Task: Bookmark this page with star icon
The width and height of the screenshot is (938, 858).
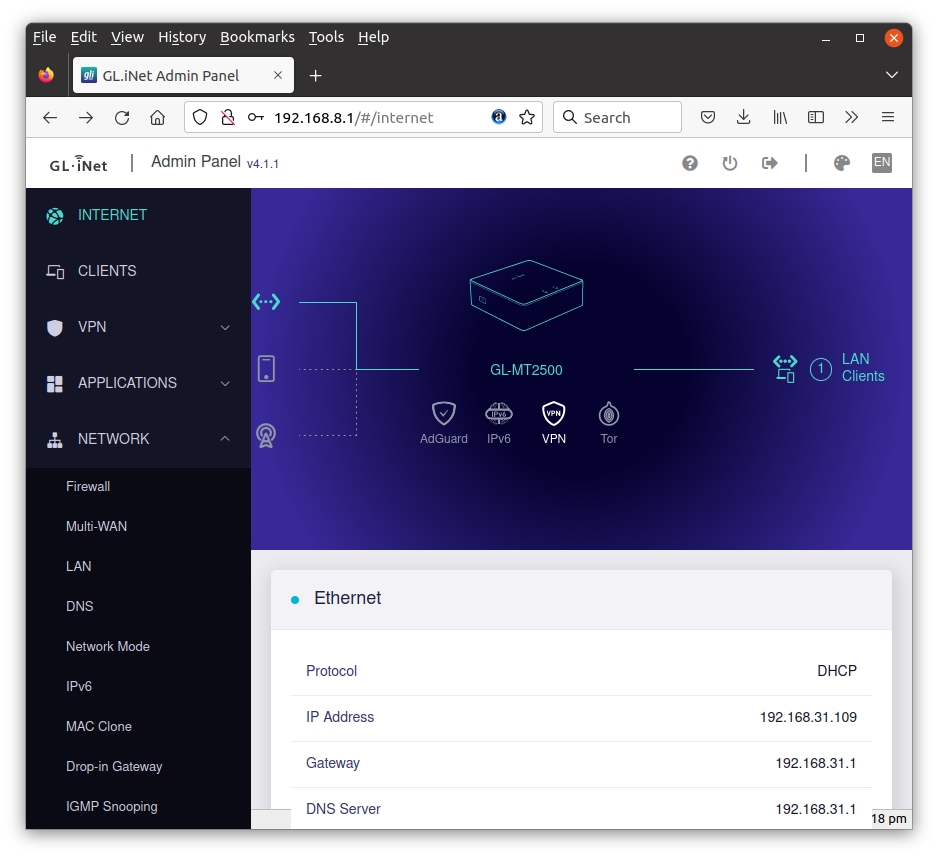Action: 527,117
